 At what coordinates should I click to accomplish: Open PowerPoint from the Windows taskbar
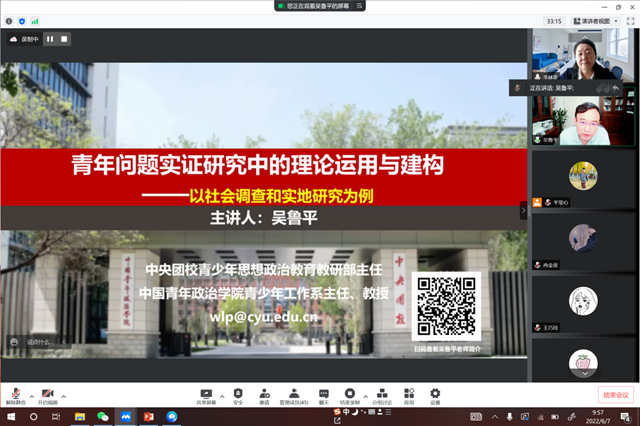tap(149, 416)
